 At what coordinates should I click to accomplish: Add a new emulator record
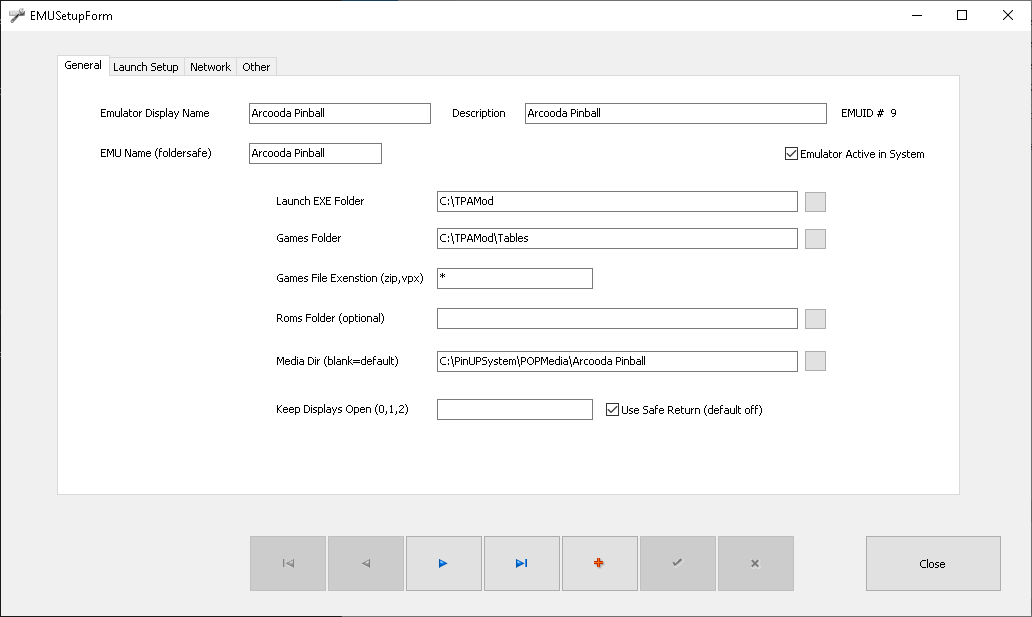tap(599, 564)
